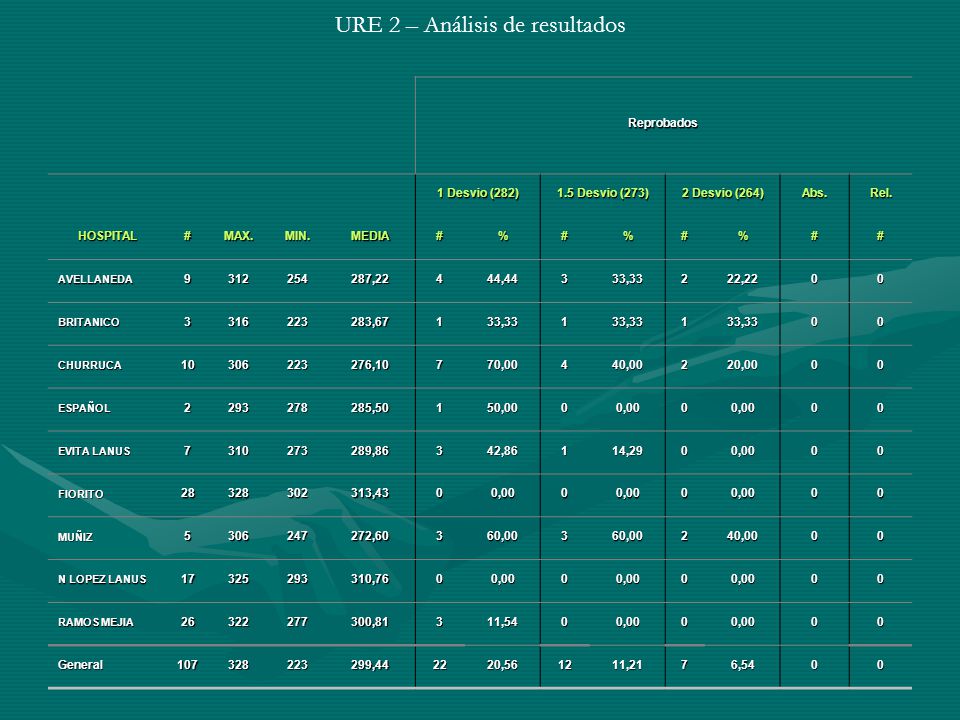Select the Reprobados header
The image size is (960, 720).
[662, 123]
